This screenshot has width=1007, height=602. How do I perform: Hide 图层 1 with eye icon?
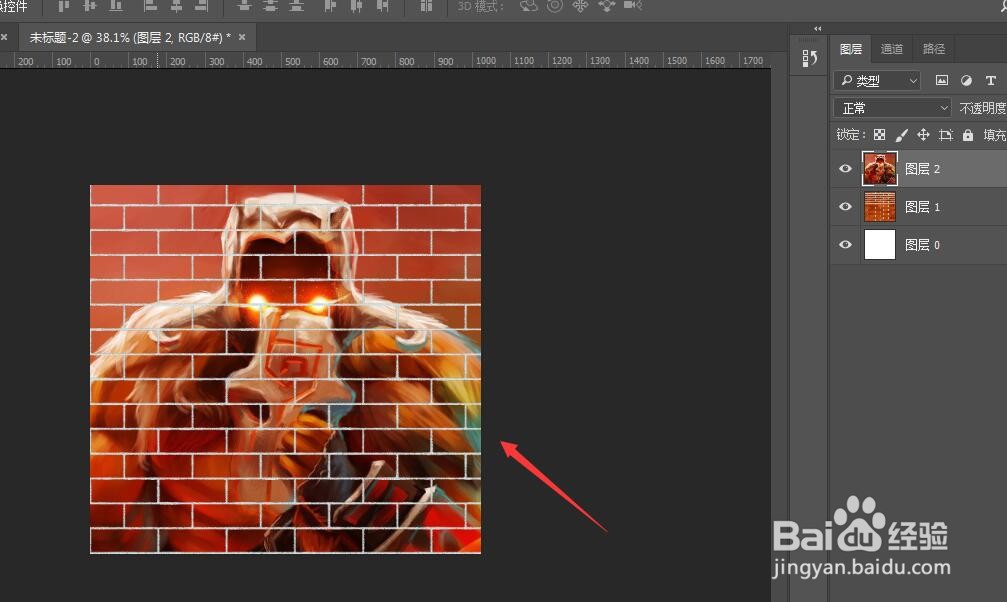[845, 207]
